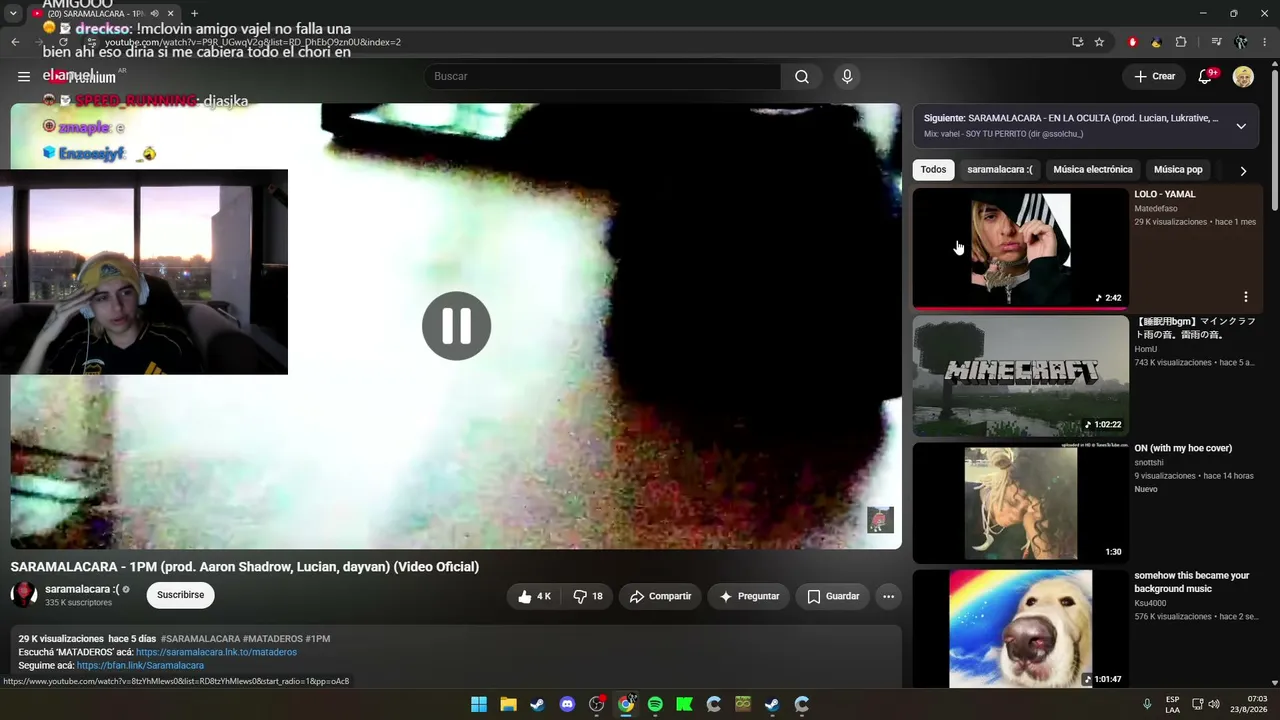Expand the Siguiente playlist panel

pos(1241,126)
